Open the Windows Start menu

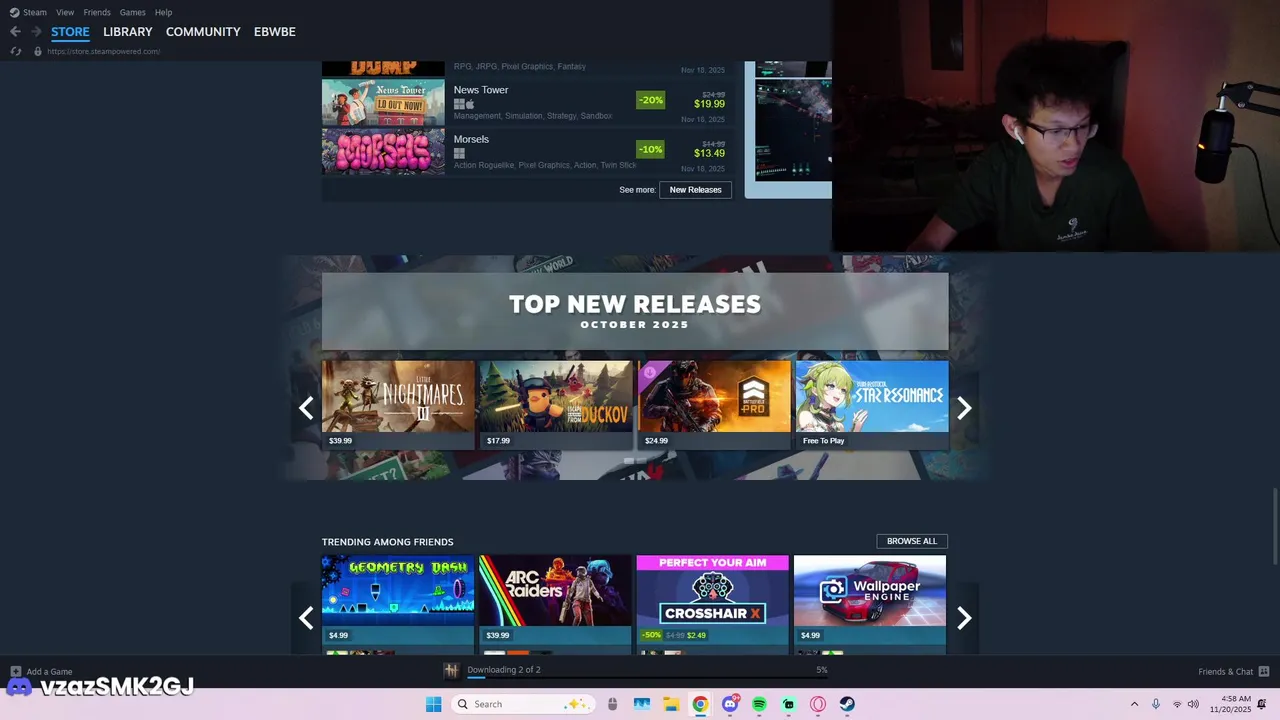pyautogui.click(x=433, y=704)
